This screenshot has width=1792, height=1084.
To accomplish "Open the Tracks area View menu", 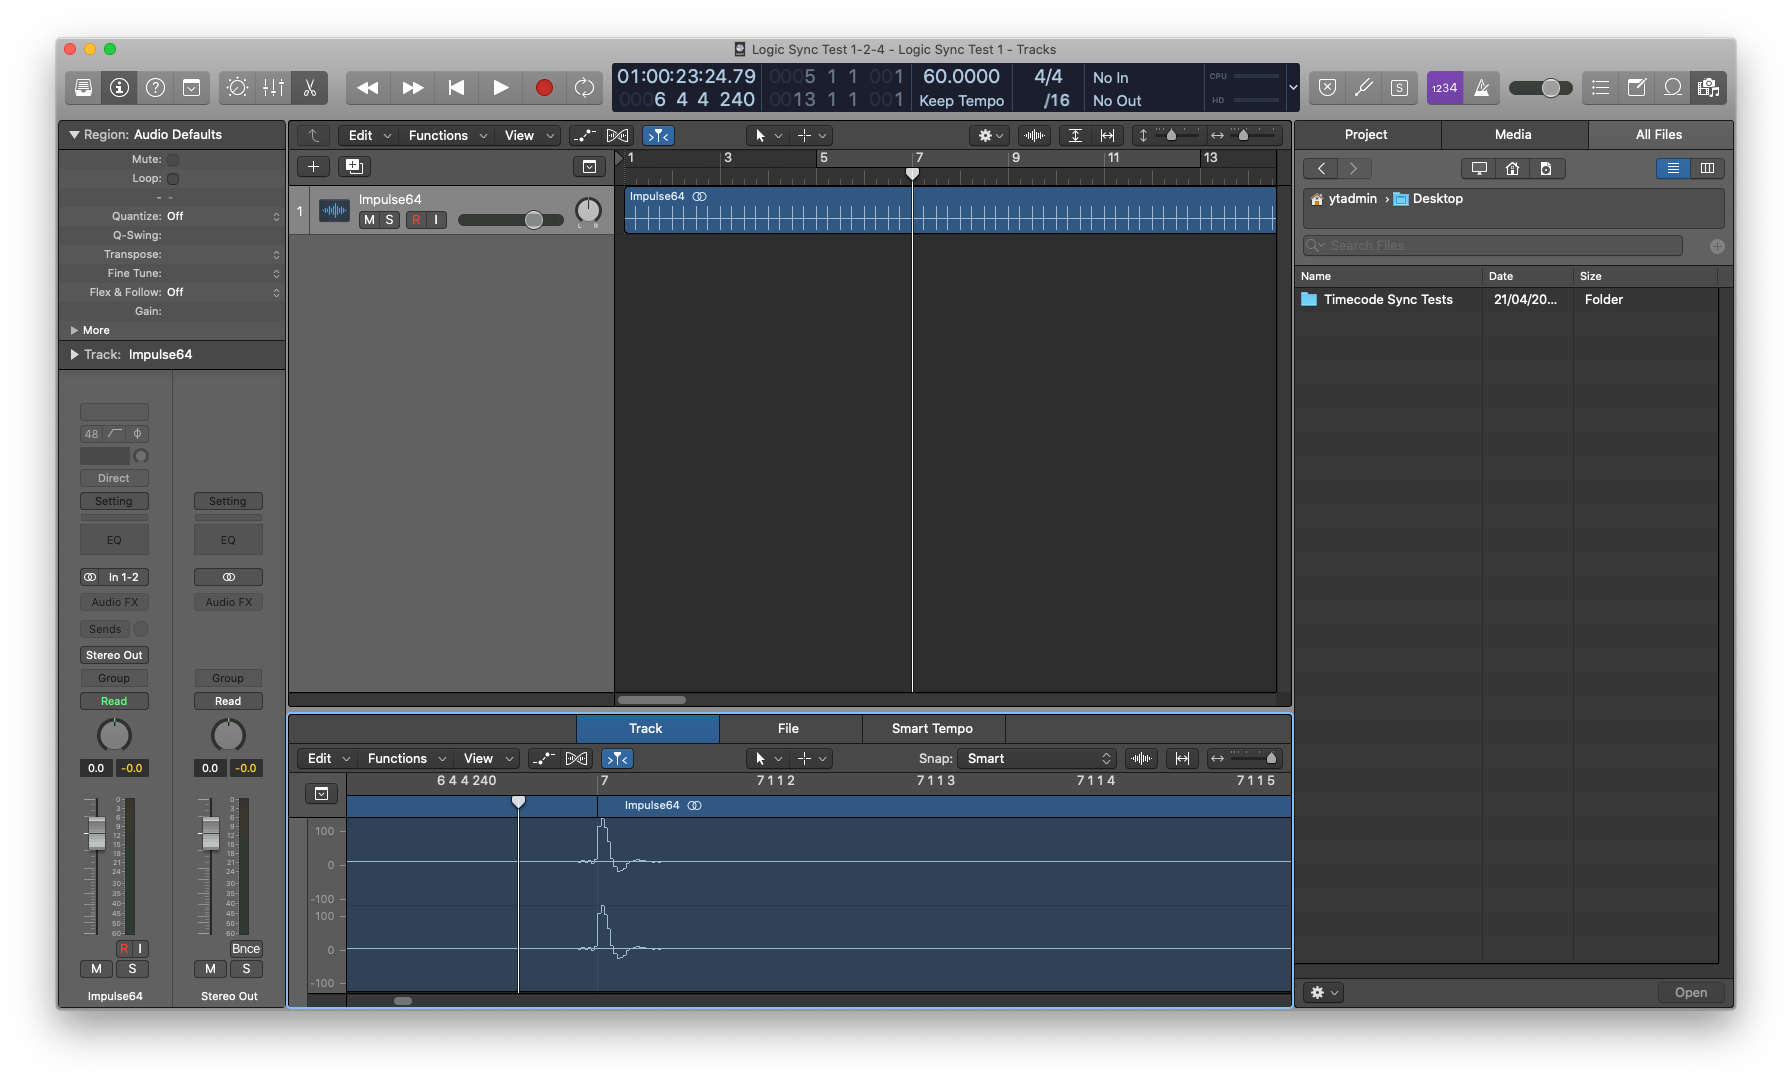I will 528,136.
